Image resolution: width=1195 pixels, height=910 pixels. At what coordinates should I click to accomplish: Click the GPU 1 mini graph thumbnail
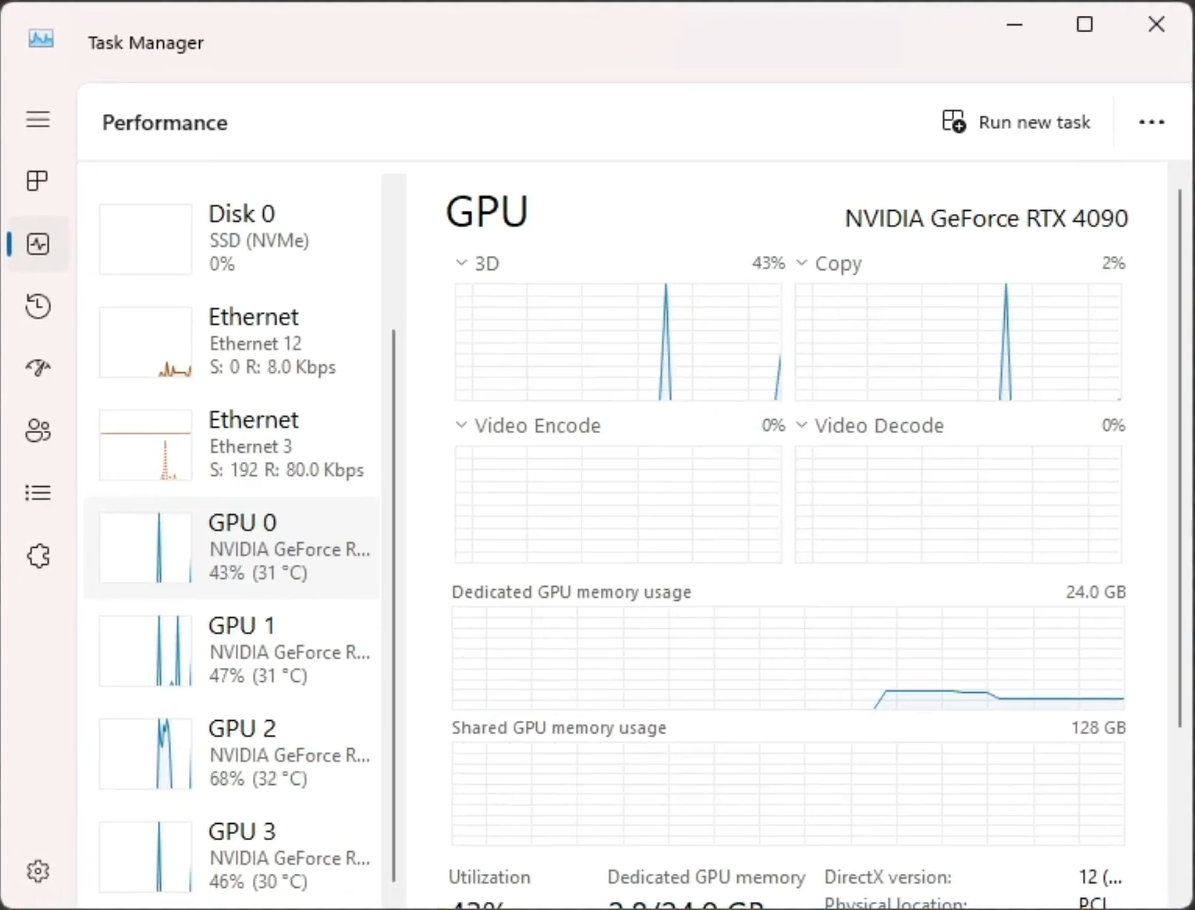[x=146, y=650]
